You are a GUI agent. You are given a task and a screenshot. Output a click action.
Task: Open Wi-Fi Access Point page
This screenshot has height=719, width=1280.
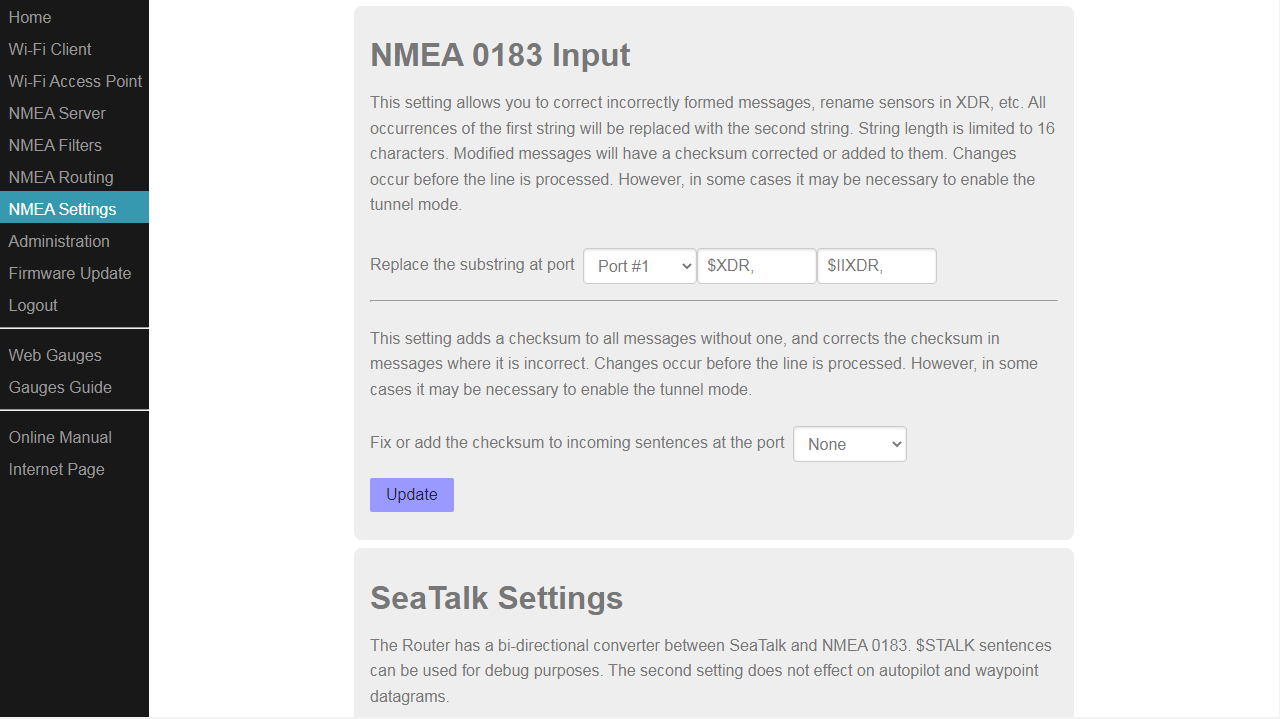tap(74, 81)
